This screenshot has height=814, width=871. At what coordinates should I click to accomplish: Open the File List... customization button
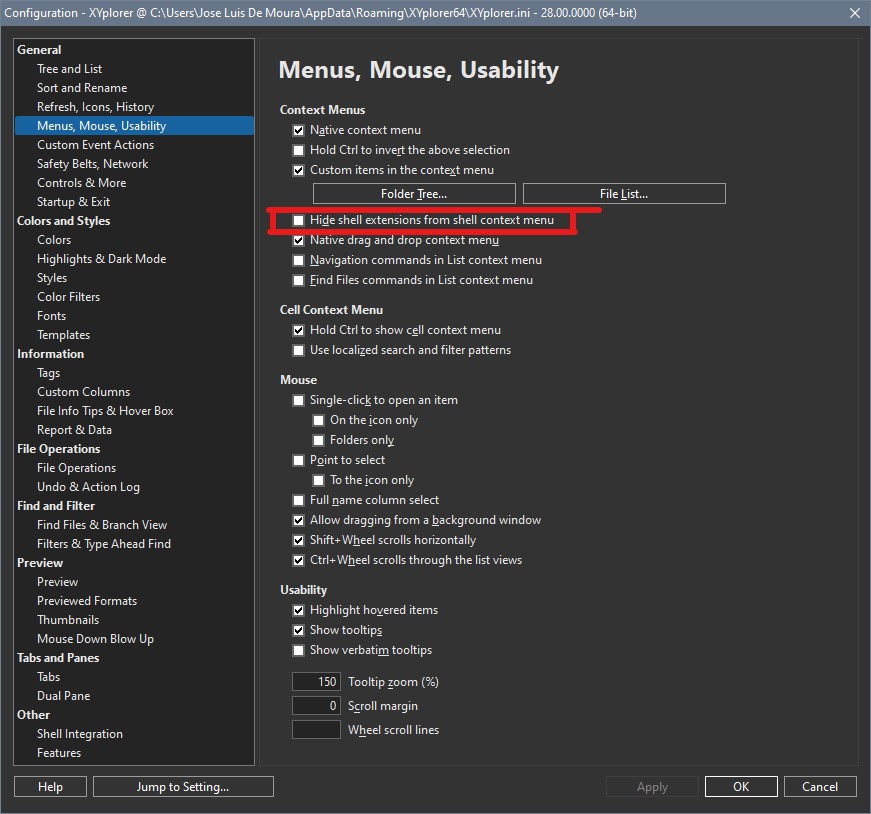coord(624,194)
